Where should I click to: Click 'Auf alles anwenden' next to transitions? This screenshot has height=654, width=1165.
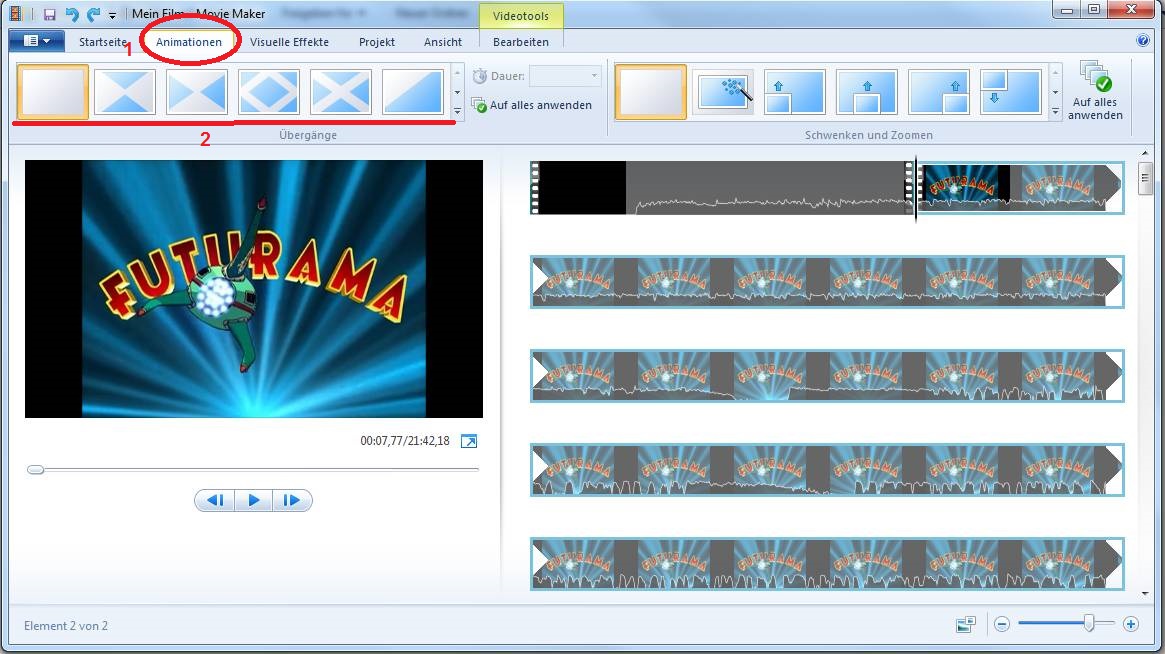pos(540,105)
